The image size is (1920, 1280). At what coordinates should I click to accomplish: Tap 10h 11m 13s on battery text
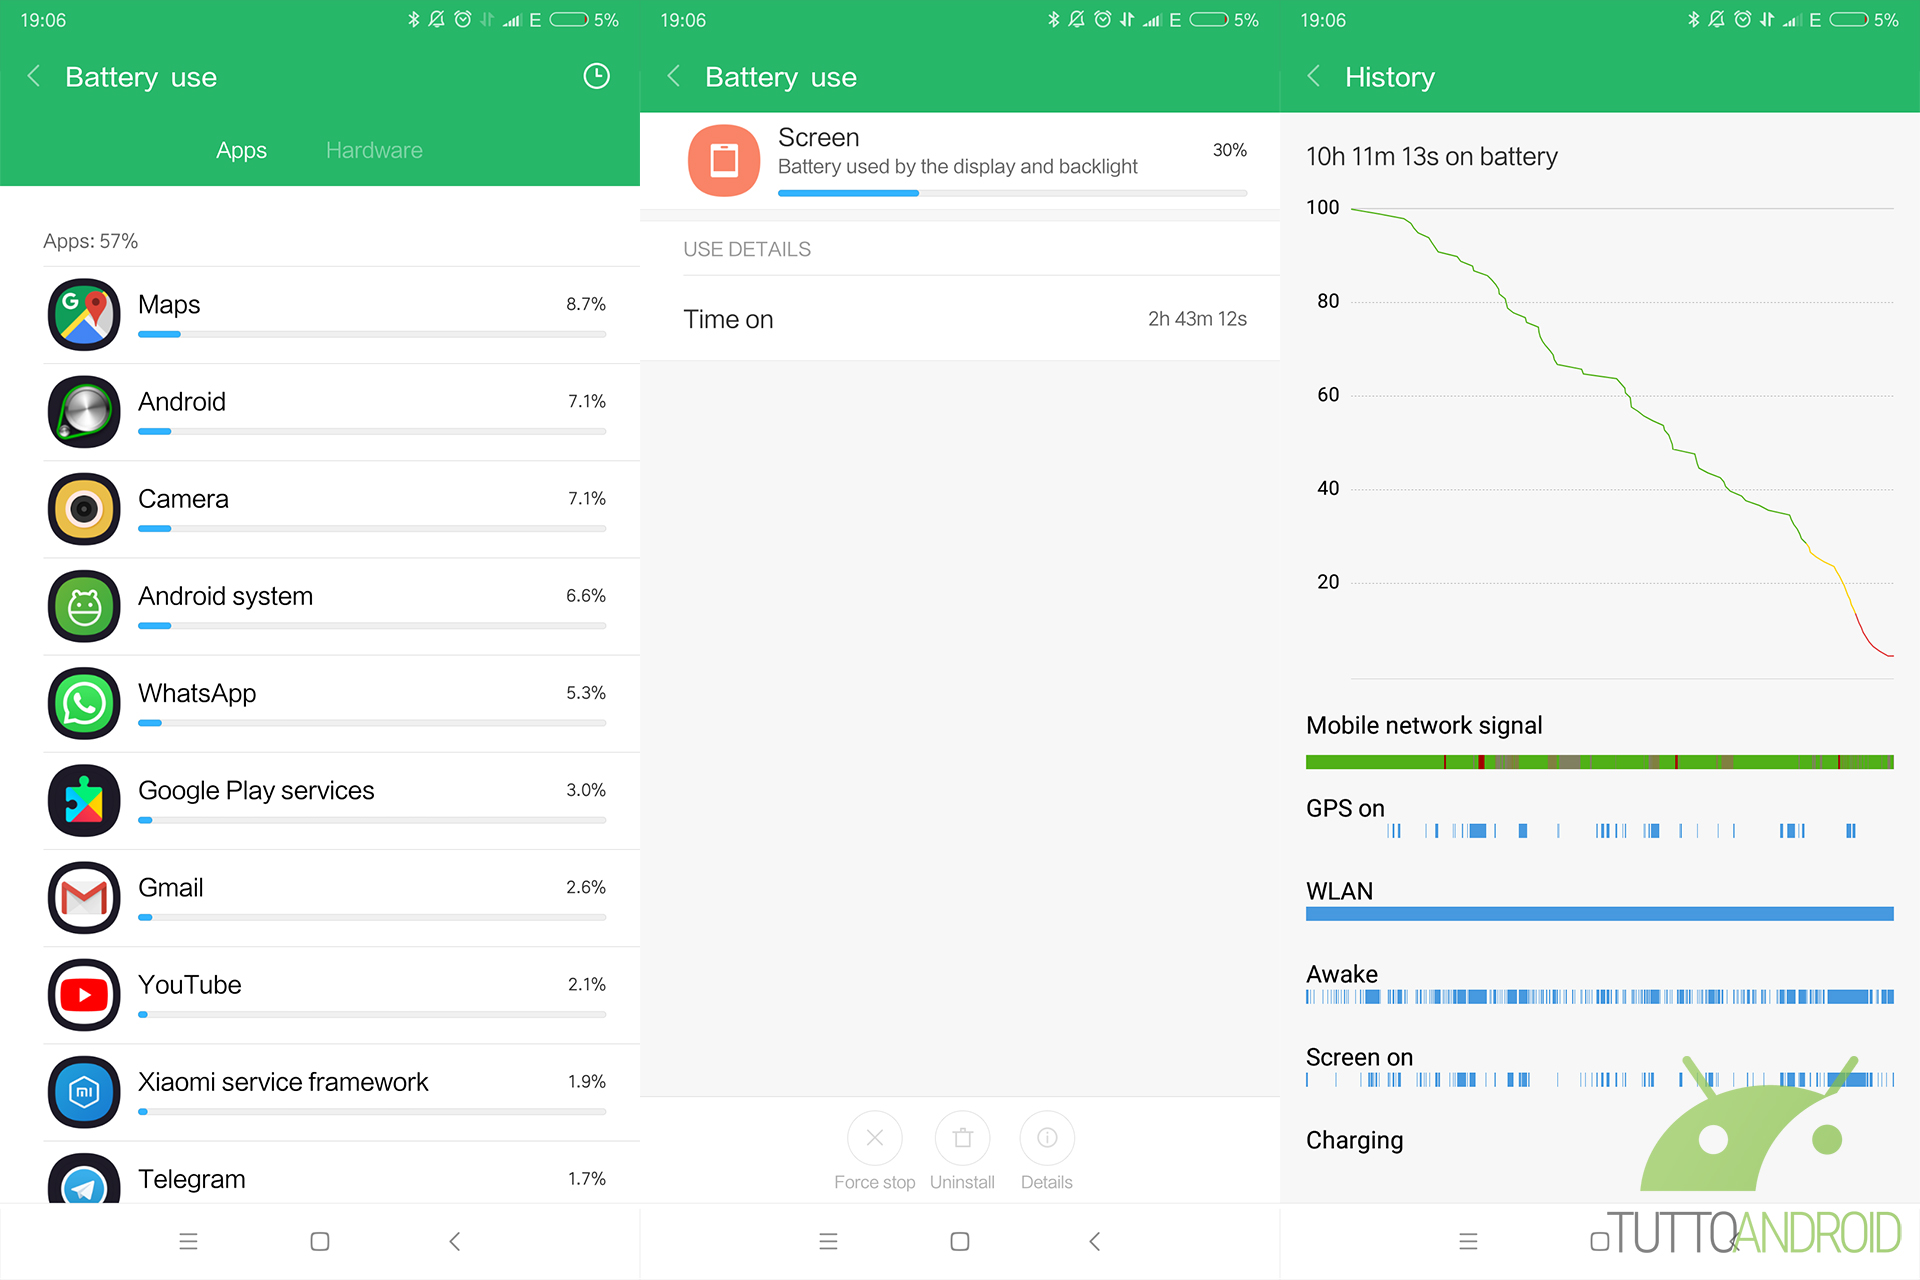(1432, 156)
